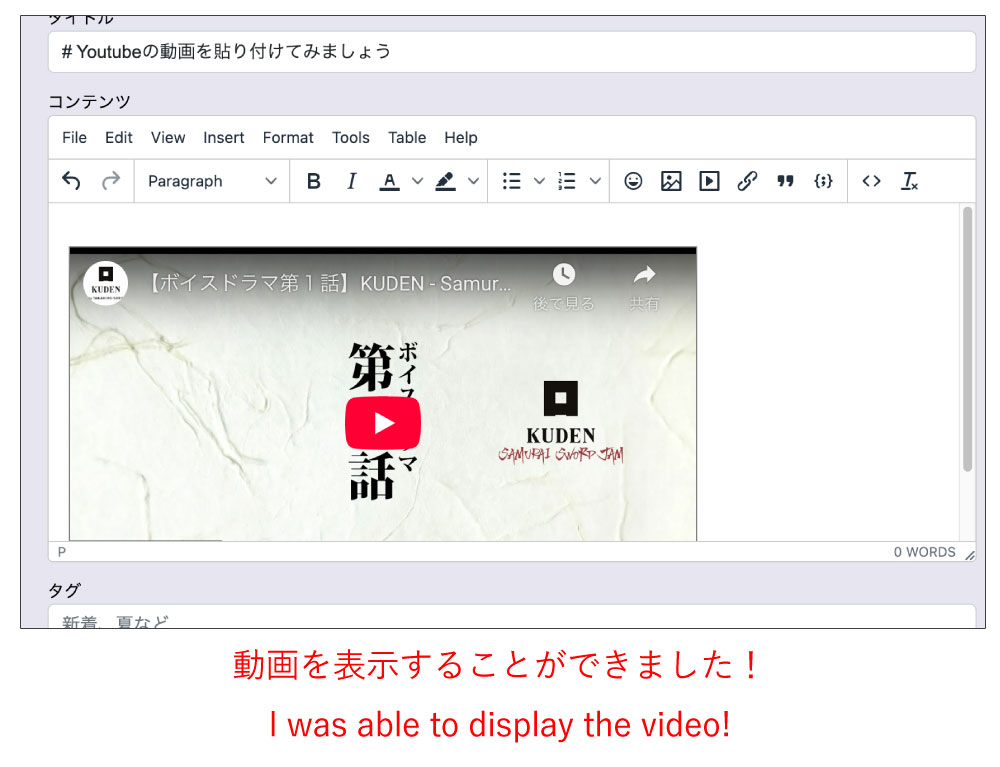Click the P element path
Screen dimensions: 1000x767
point(62,552)
